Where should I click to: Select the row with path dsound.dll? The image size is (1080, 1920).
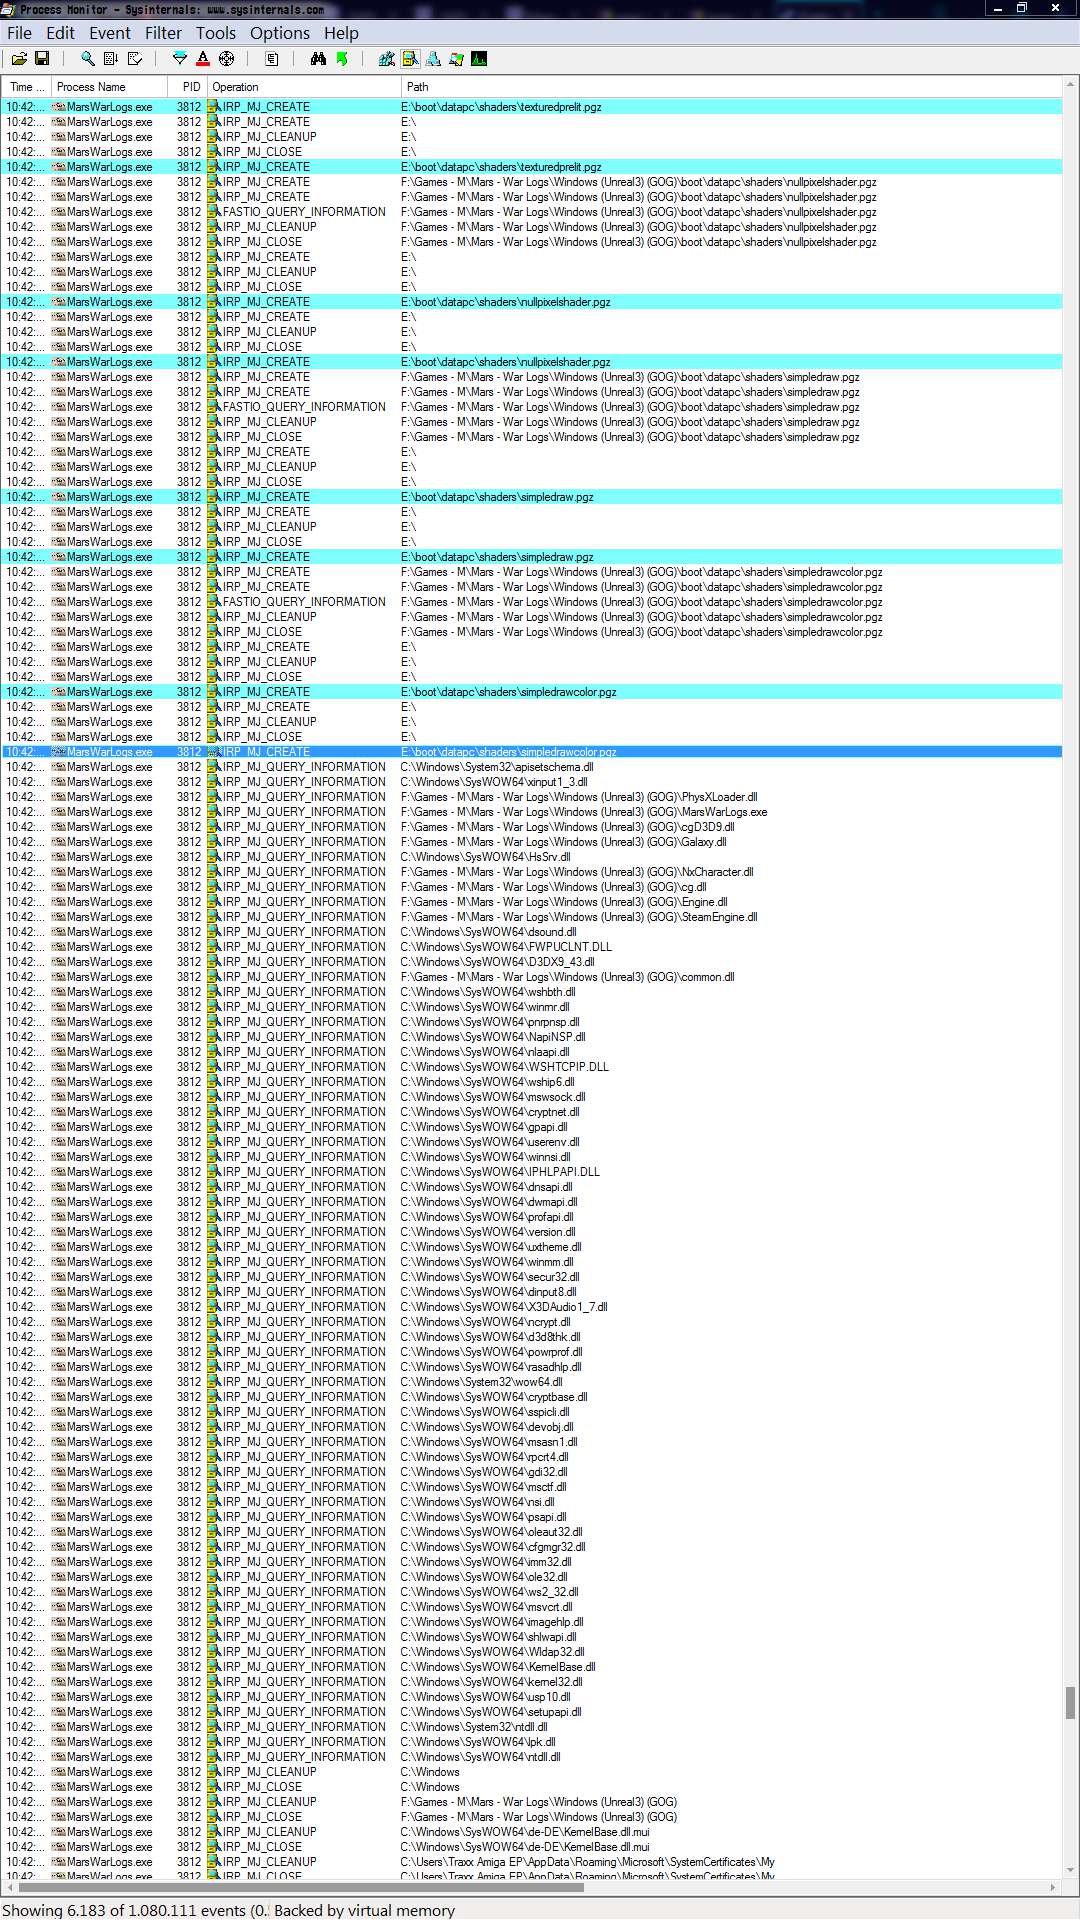tap(532, 932)
